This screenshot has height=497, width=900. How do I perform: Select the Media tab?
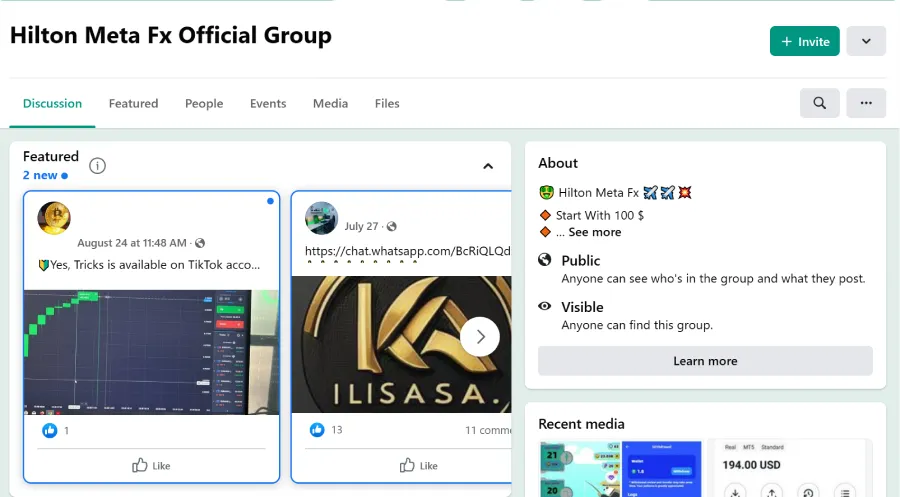tap(330, 103)
